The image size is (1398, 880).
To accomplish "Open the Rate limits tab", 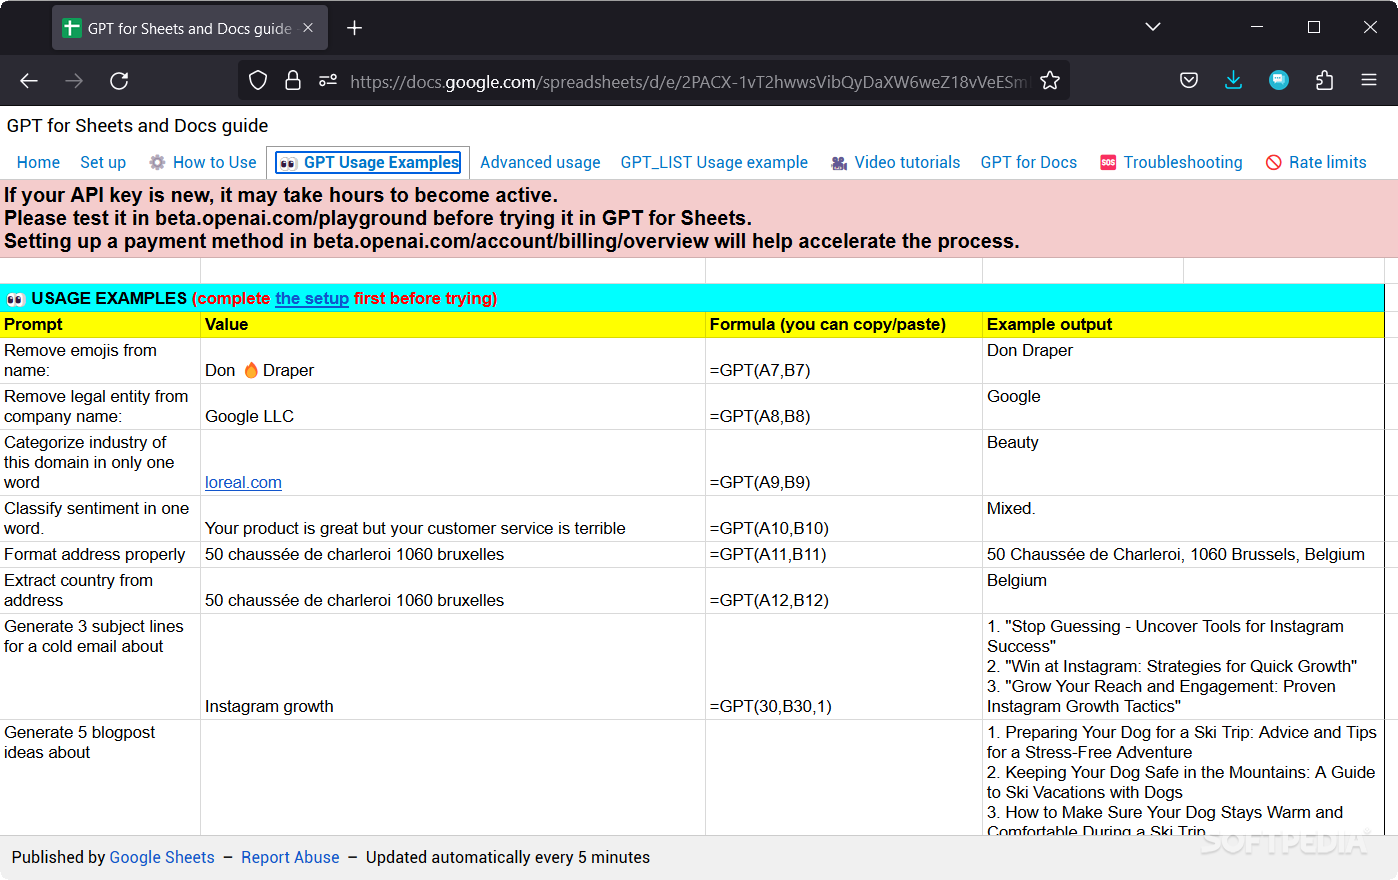I will [1316, 162].
